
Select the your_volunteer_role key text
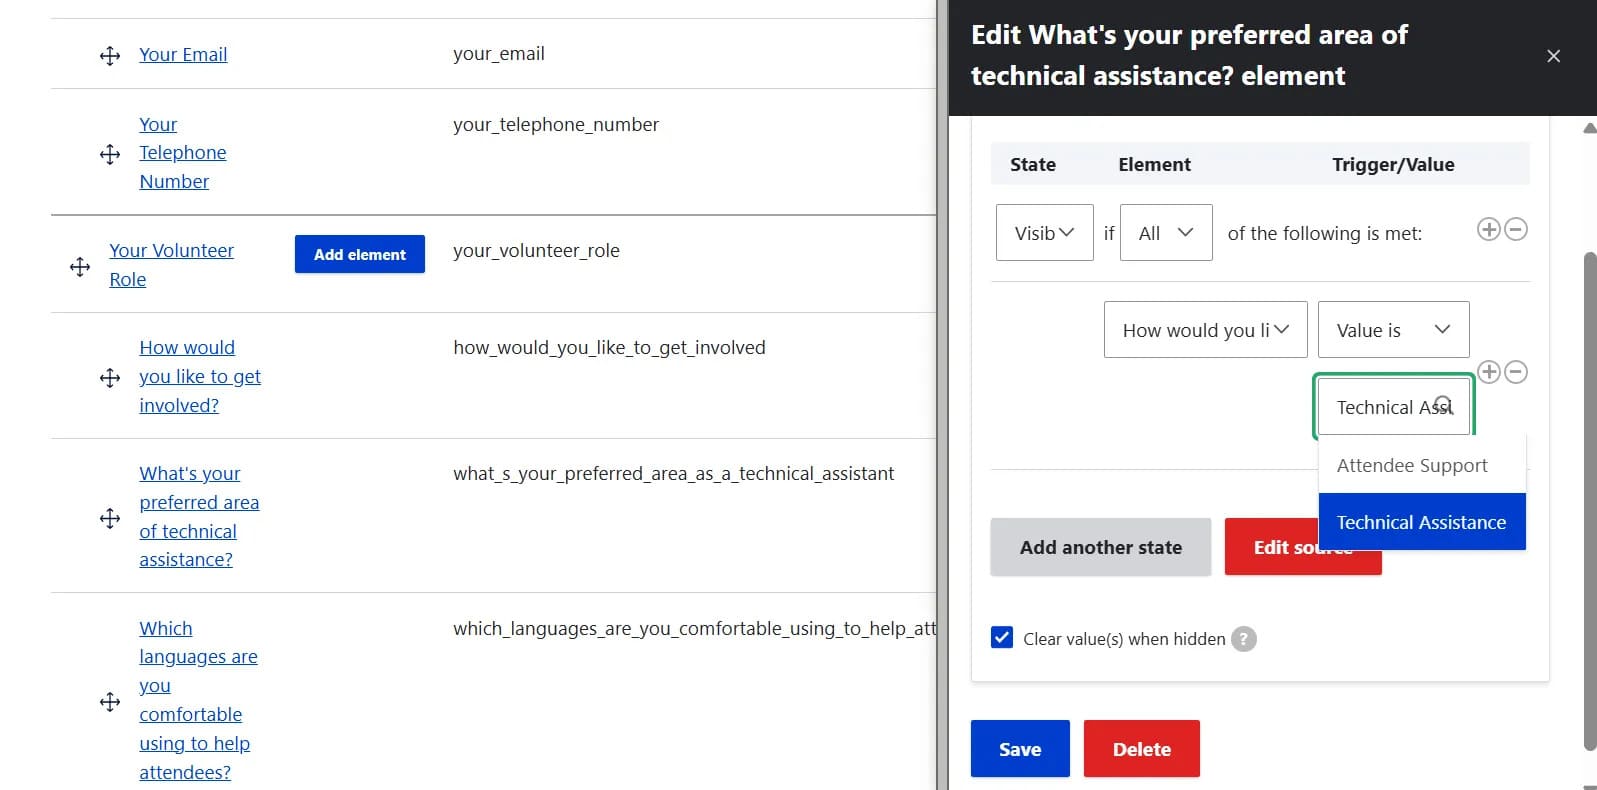pos(536,250)
